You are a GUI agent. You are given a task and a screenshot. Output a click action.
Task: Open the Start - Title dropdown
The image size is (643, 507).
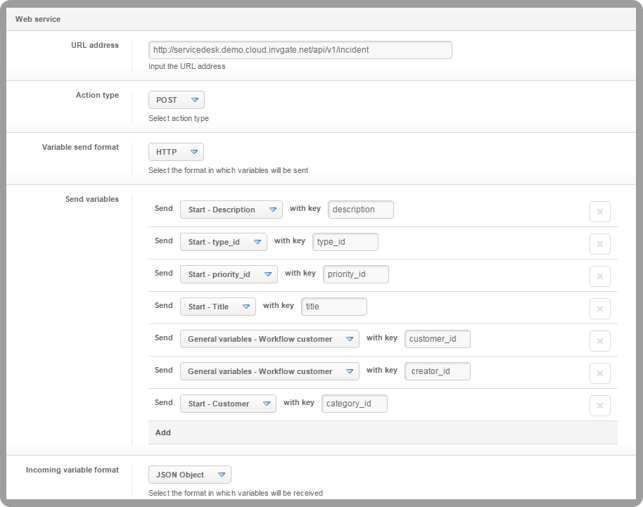pos(218,306)
